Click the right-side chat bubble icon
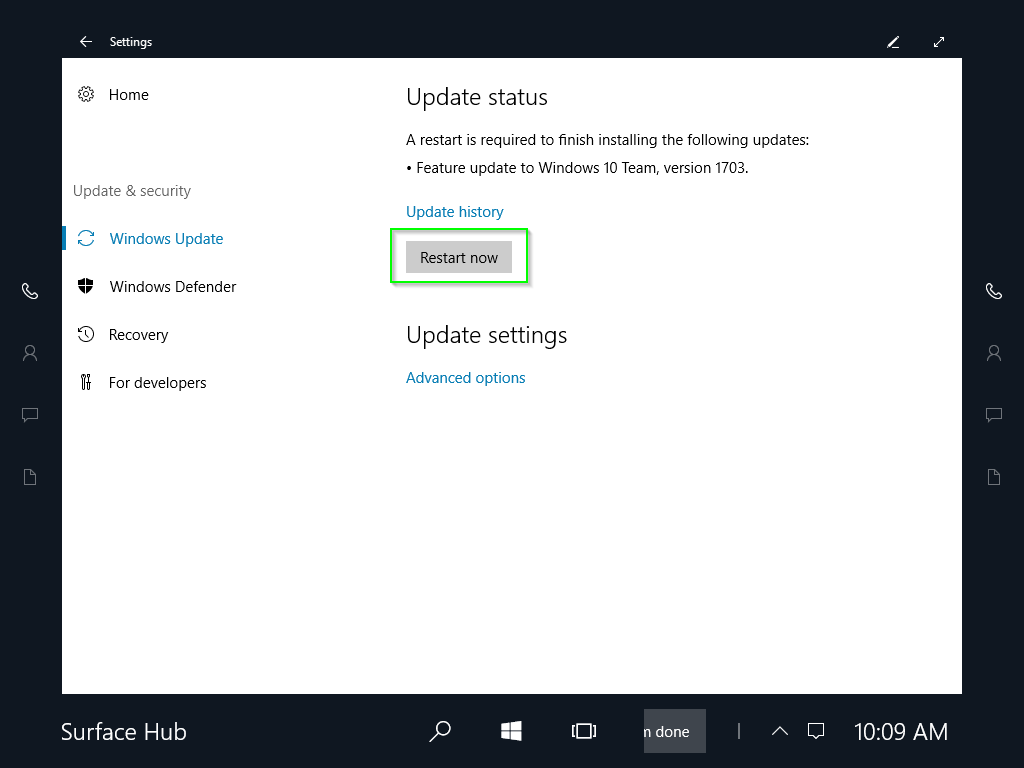The width and height of the screenshot is (1024, 768). tap(994, 415)
